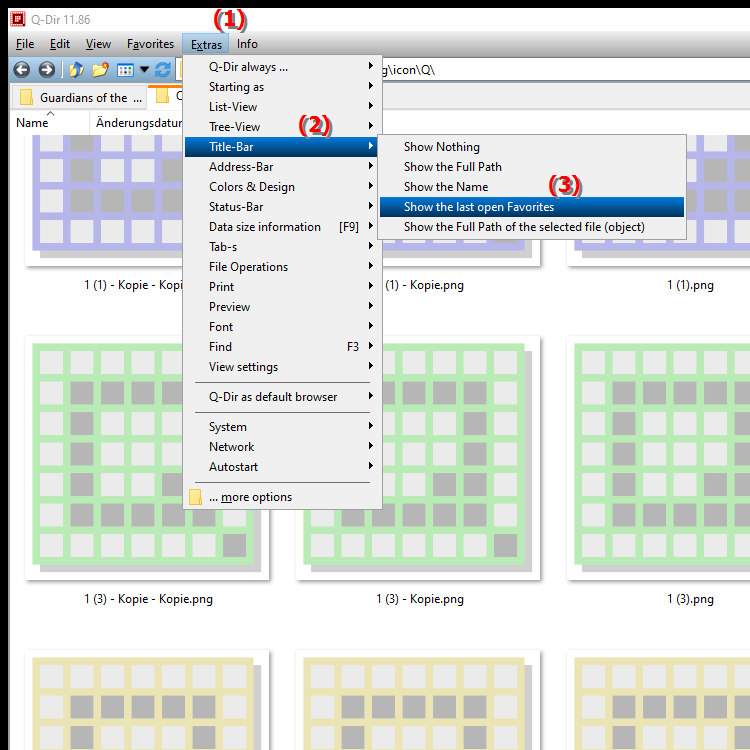The width and height of the screenshot is (750, 750).
Task: Open the Print submenu
Action: (x=283, y=287)
